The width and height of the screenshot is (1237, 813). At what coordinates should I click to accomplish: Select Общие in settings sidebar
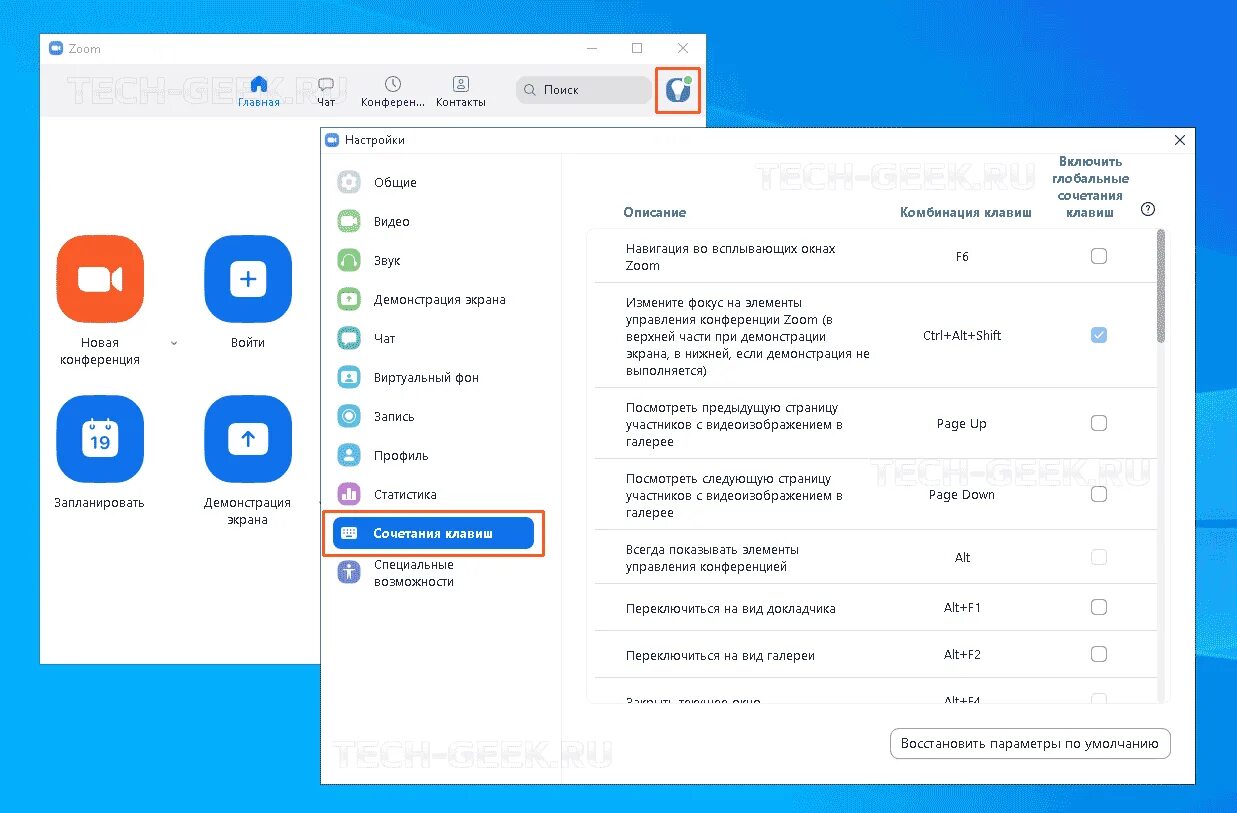395,183
